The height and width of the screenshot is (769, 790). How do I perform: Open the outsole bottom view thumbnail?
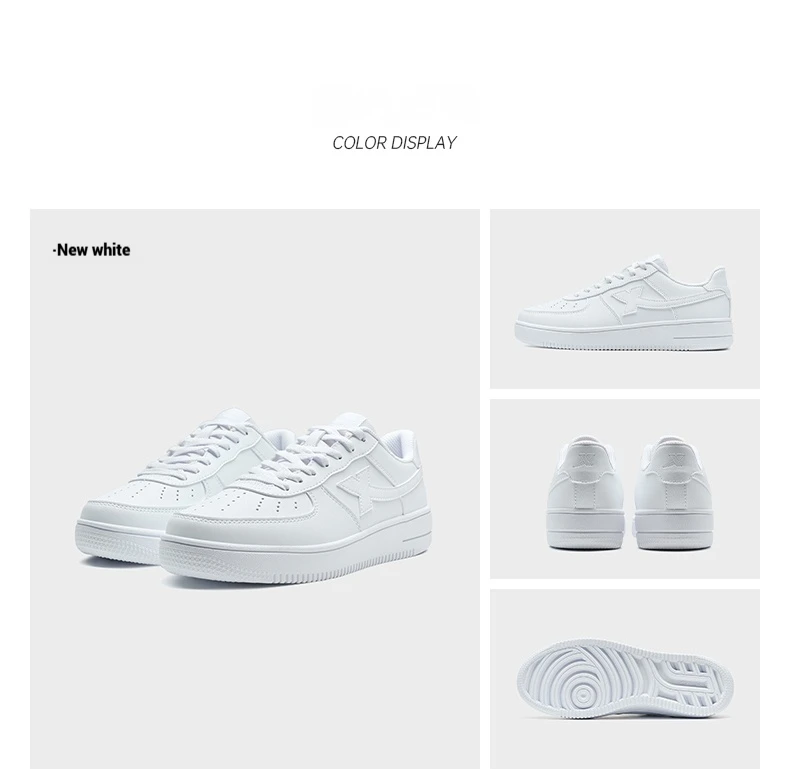click(625, 679)
